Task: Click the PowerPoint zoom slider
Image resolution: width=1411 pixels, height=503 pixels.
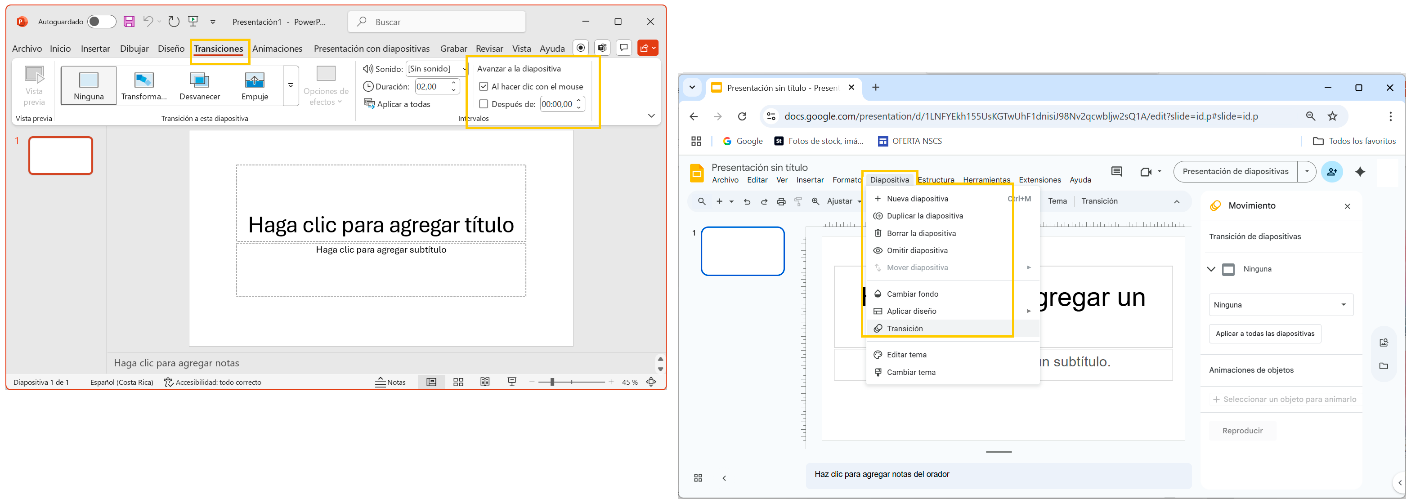Action: pos(552,382)
